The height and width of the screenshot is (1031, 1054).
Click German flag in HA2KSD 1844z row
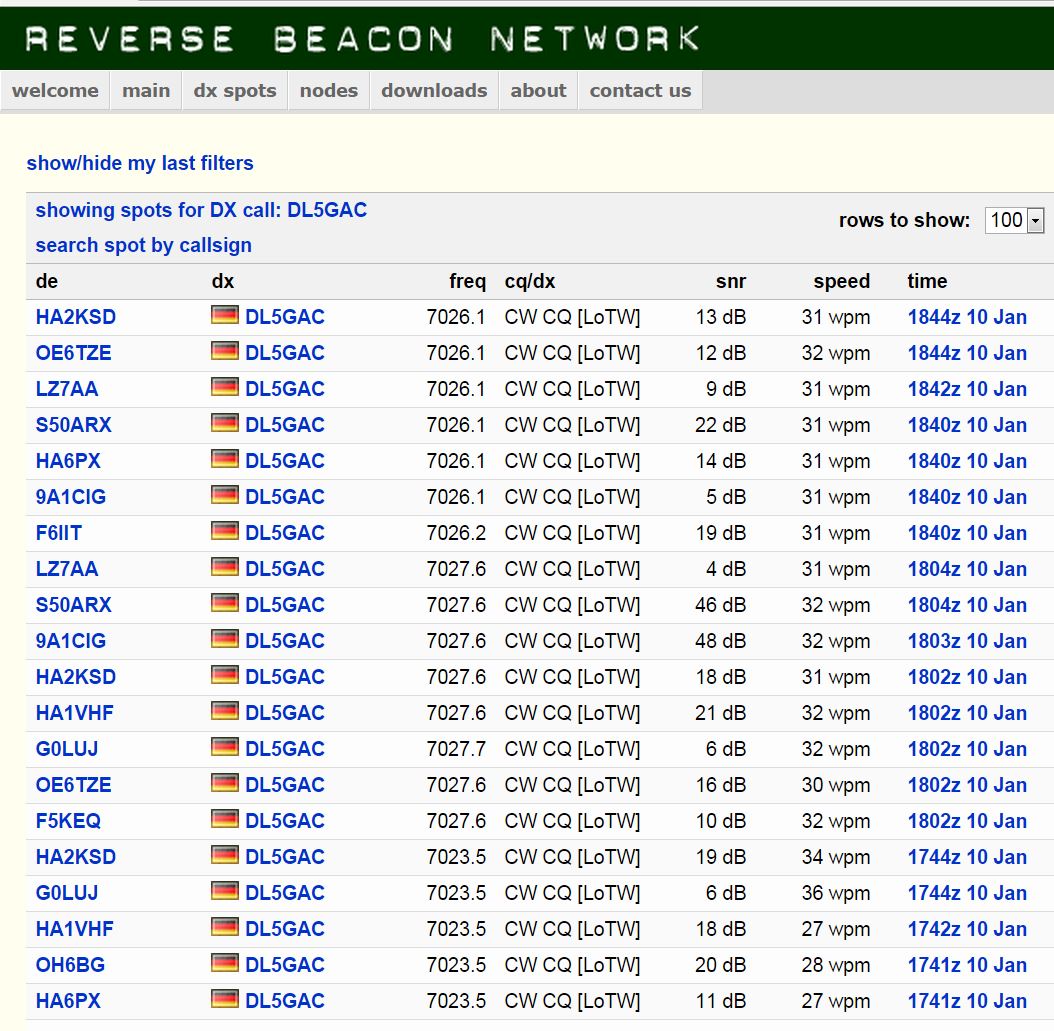tap(225, 315)
